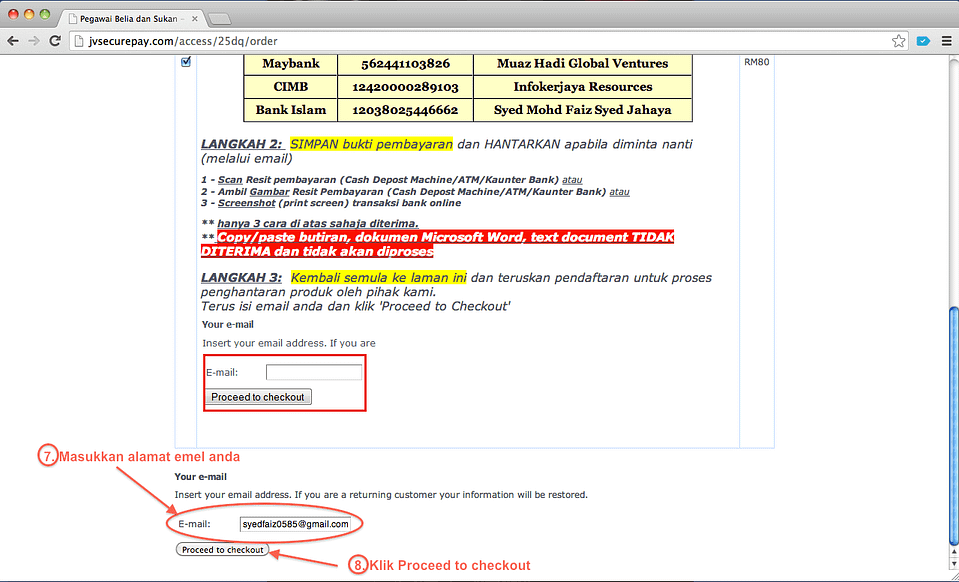Open the underlined Screenshot link
The width and height of the screenshot is (959, 582).
(x=246, y=203)
